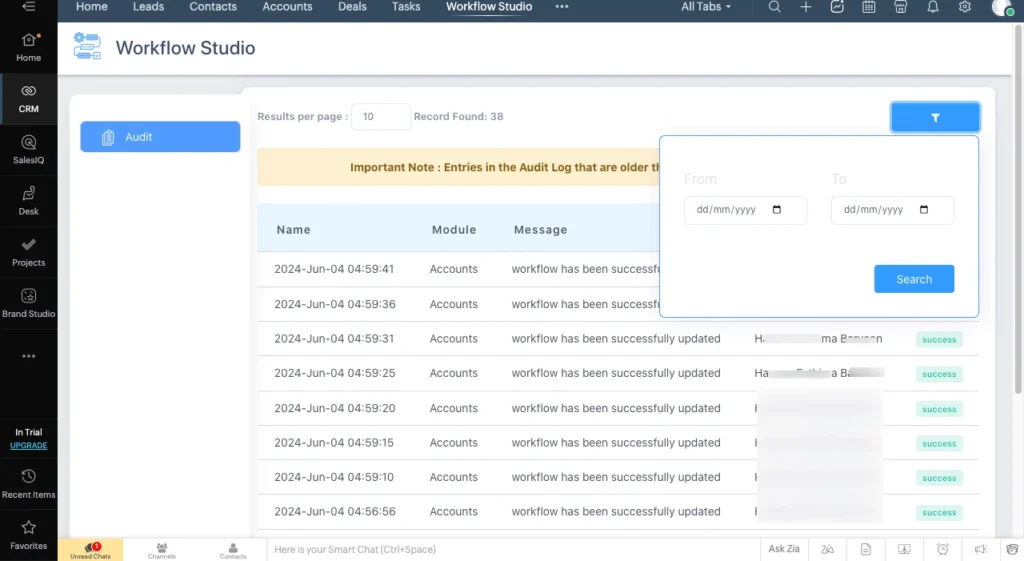Image resolution: width=1024 pixels, height=561 pixels.
Task: Click the Search button in filter popup
Action: (914, 279)
